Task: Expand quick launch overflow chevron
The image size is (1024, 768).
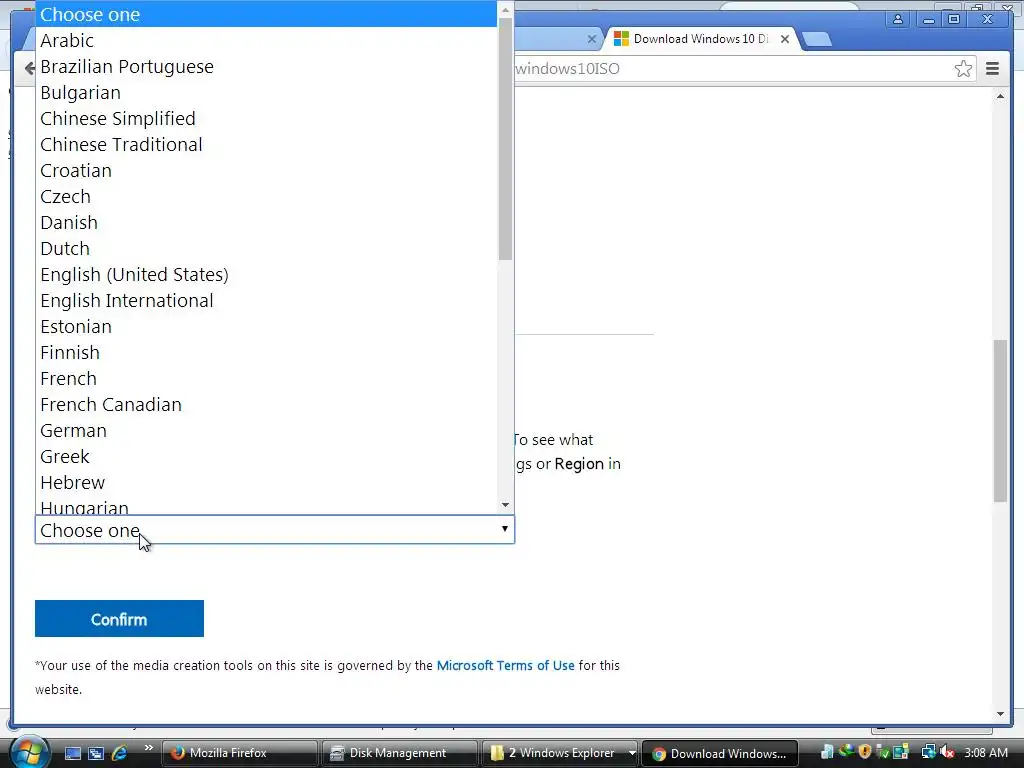Action: [x=148, y=748]
